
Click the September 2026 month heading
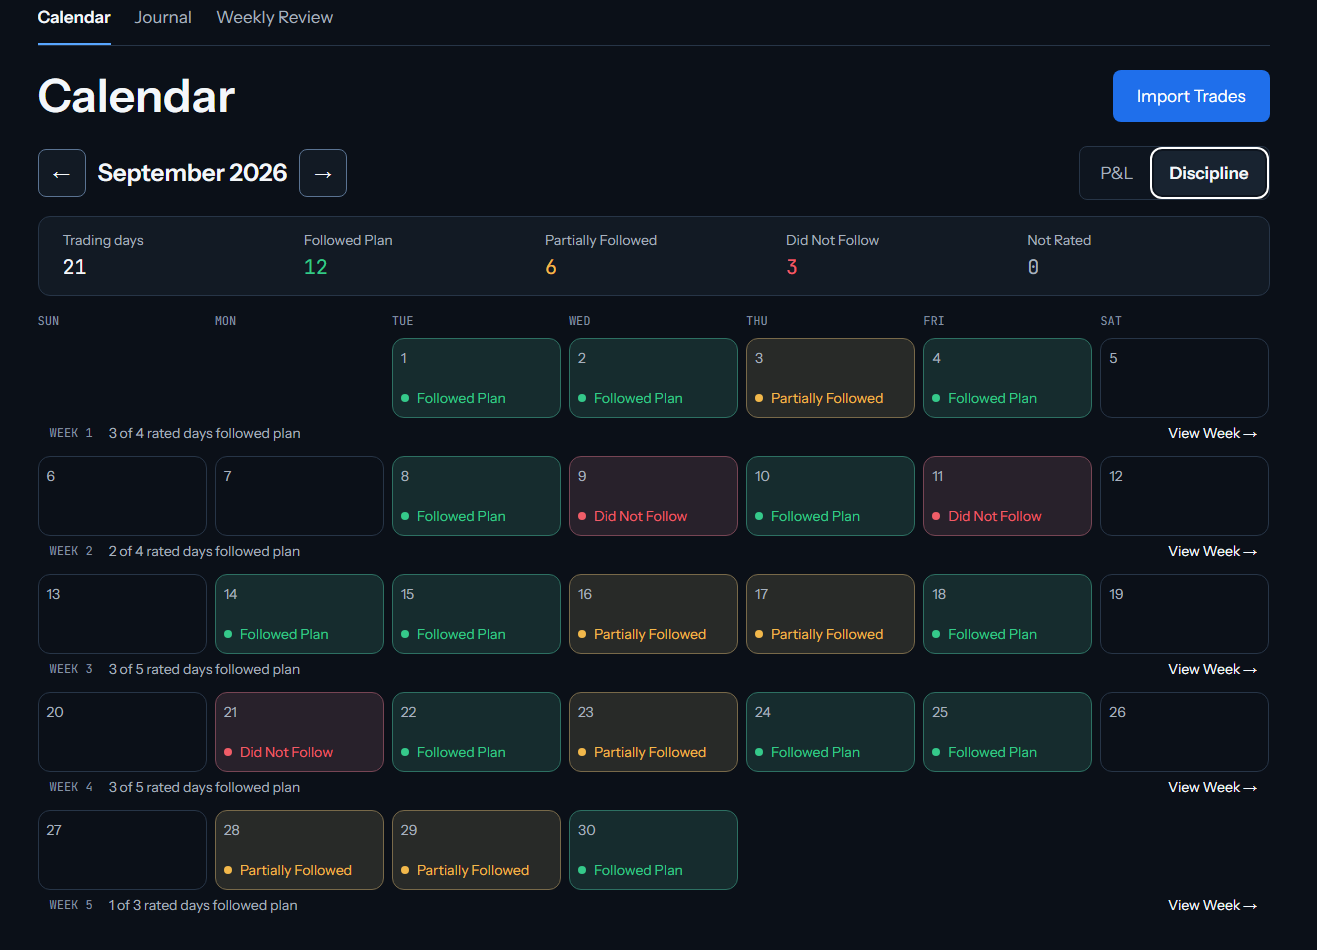[x=193, y=173]
